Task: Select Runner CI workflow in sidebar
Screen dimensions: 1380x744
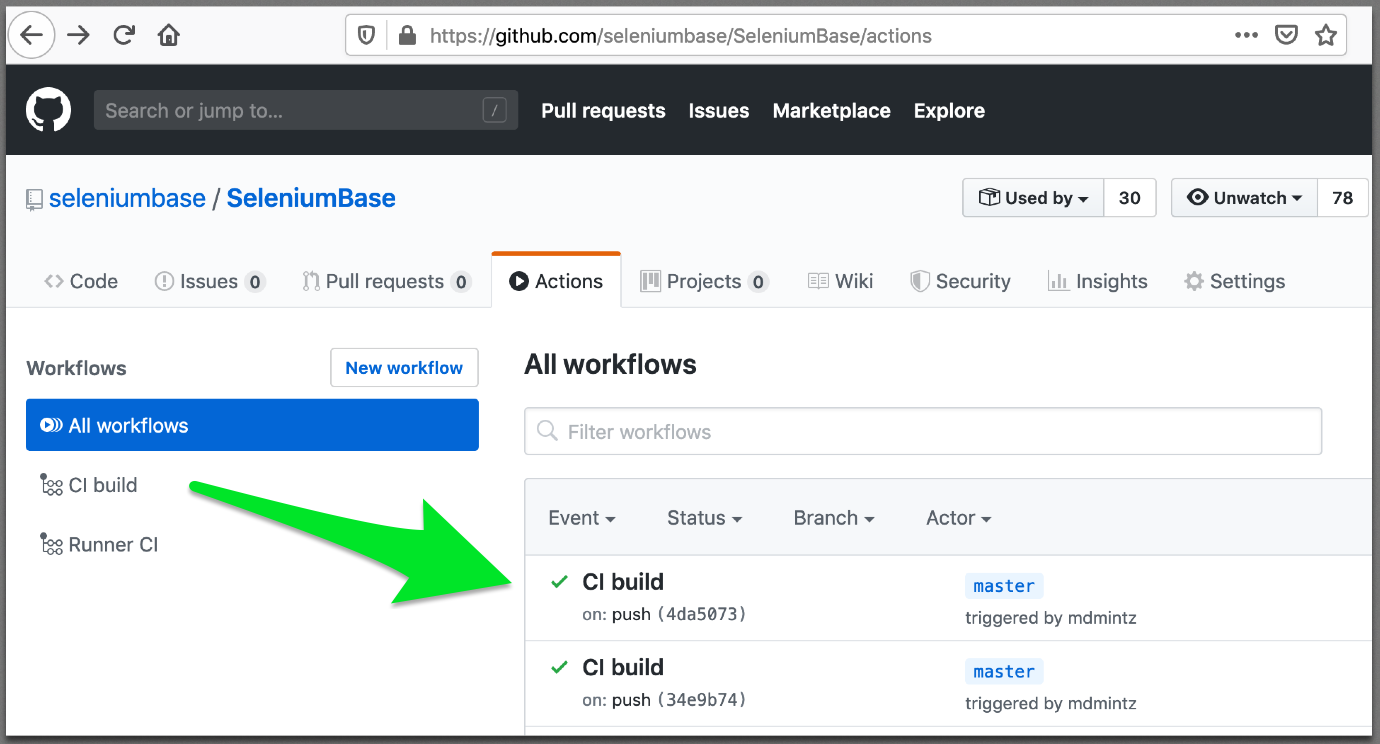Action: pos(113,545)
